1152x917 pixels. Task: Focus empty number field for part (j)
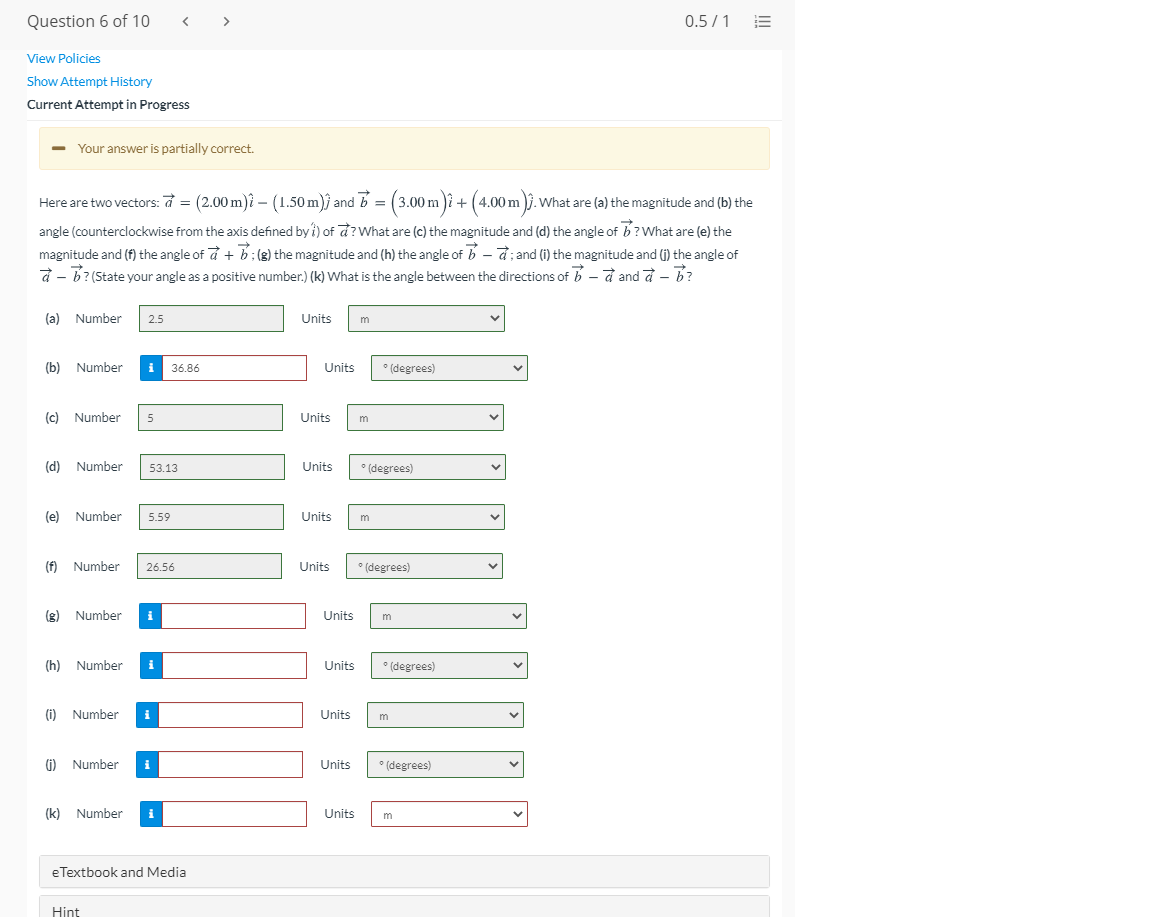pos(231,764)
